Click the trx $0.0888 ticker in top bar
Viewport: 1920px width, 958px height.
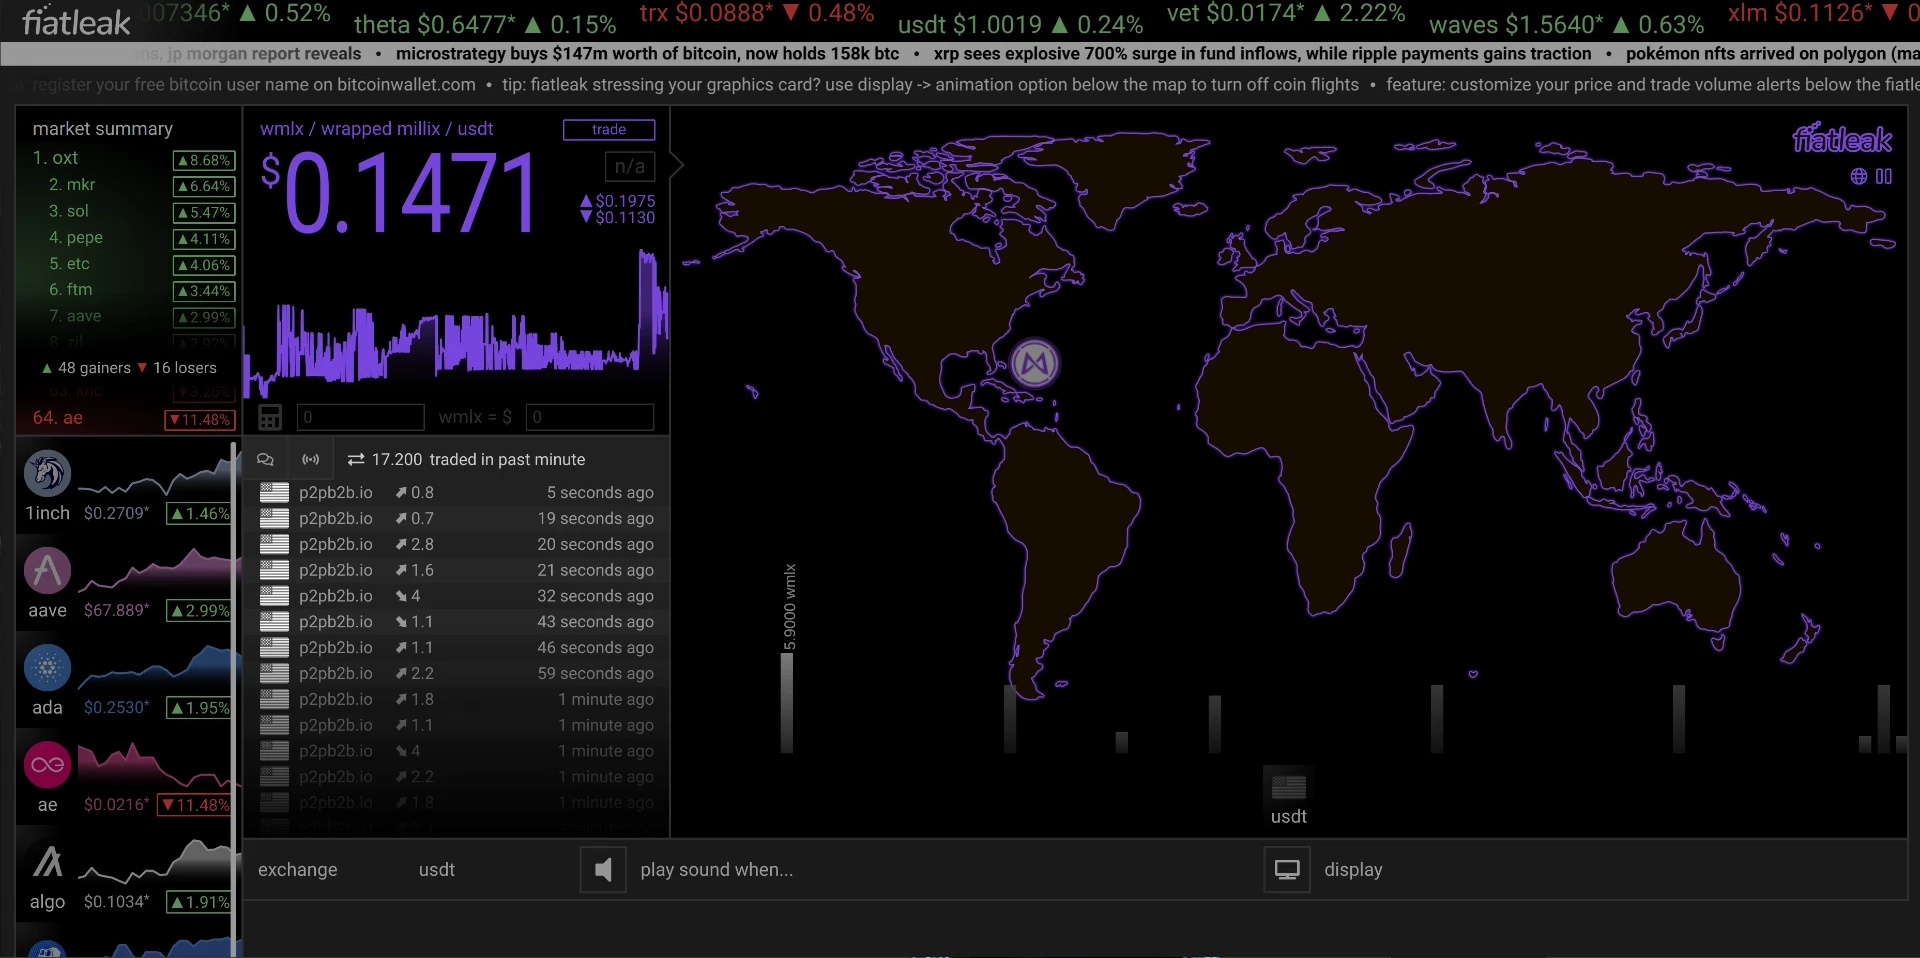tap(757, 14)
